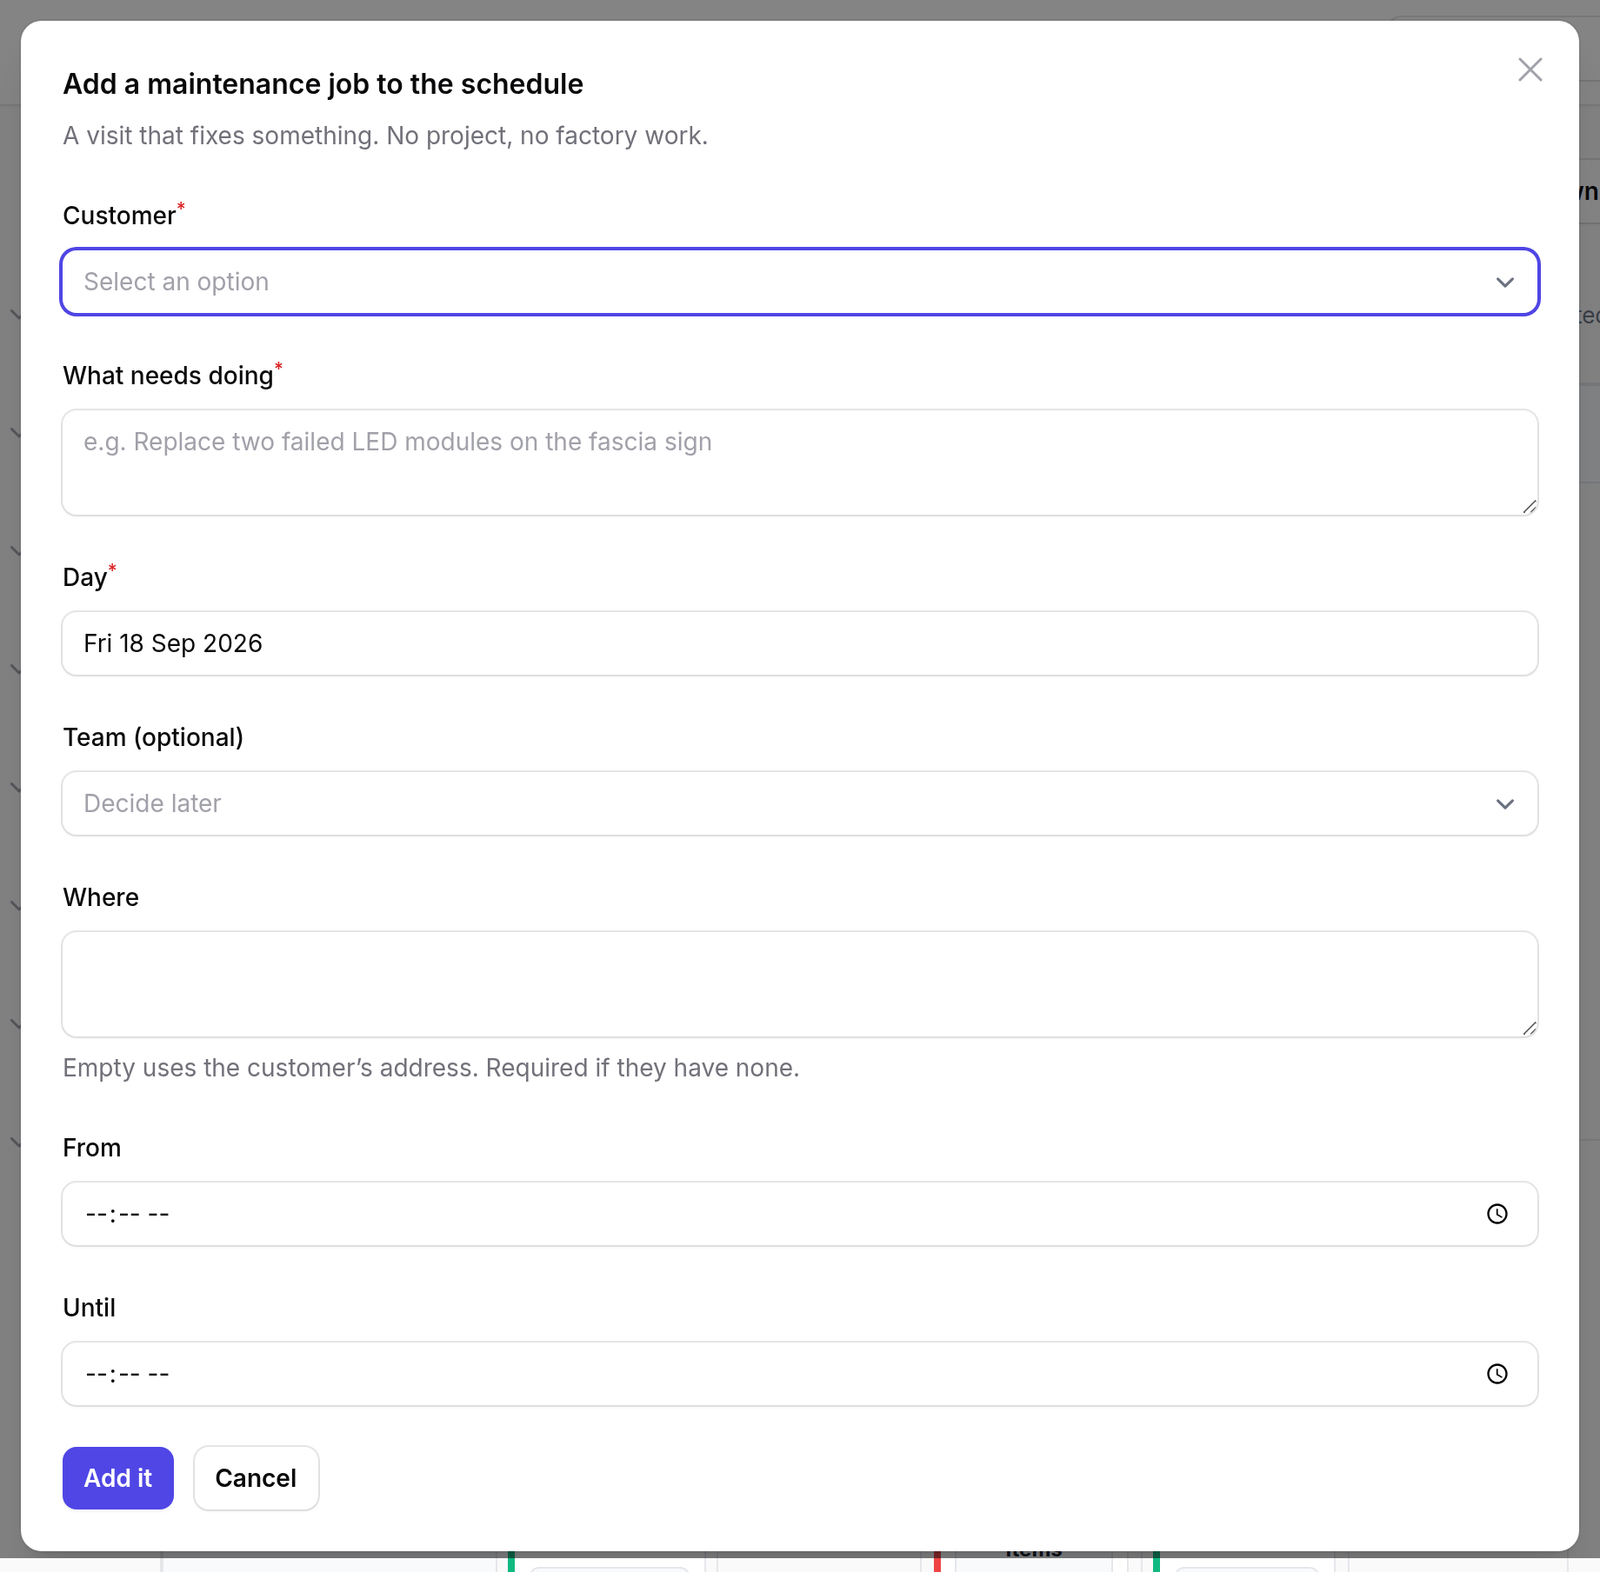The image size is (1600, 1572).
Task: Open the From field clock picker icon
Action: [x=1497, y=1214]
